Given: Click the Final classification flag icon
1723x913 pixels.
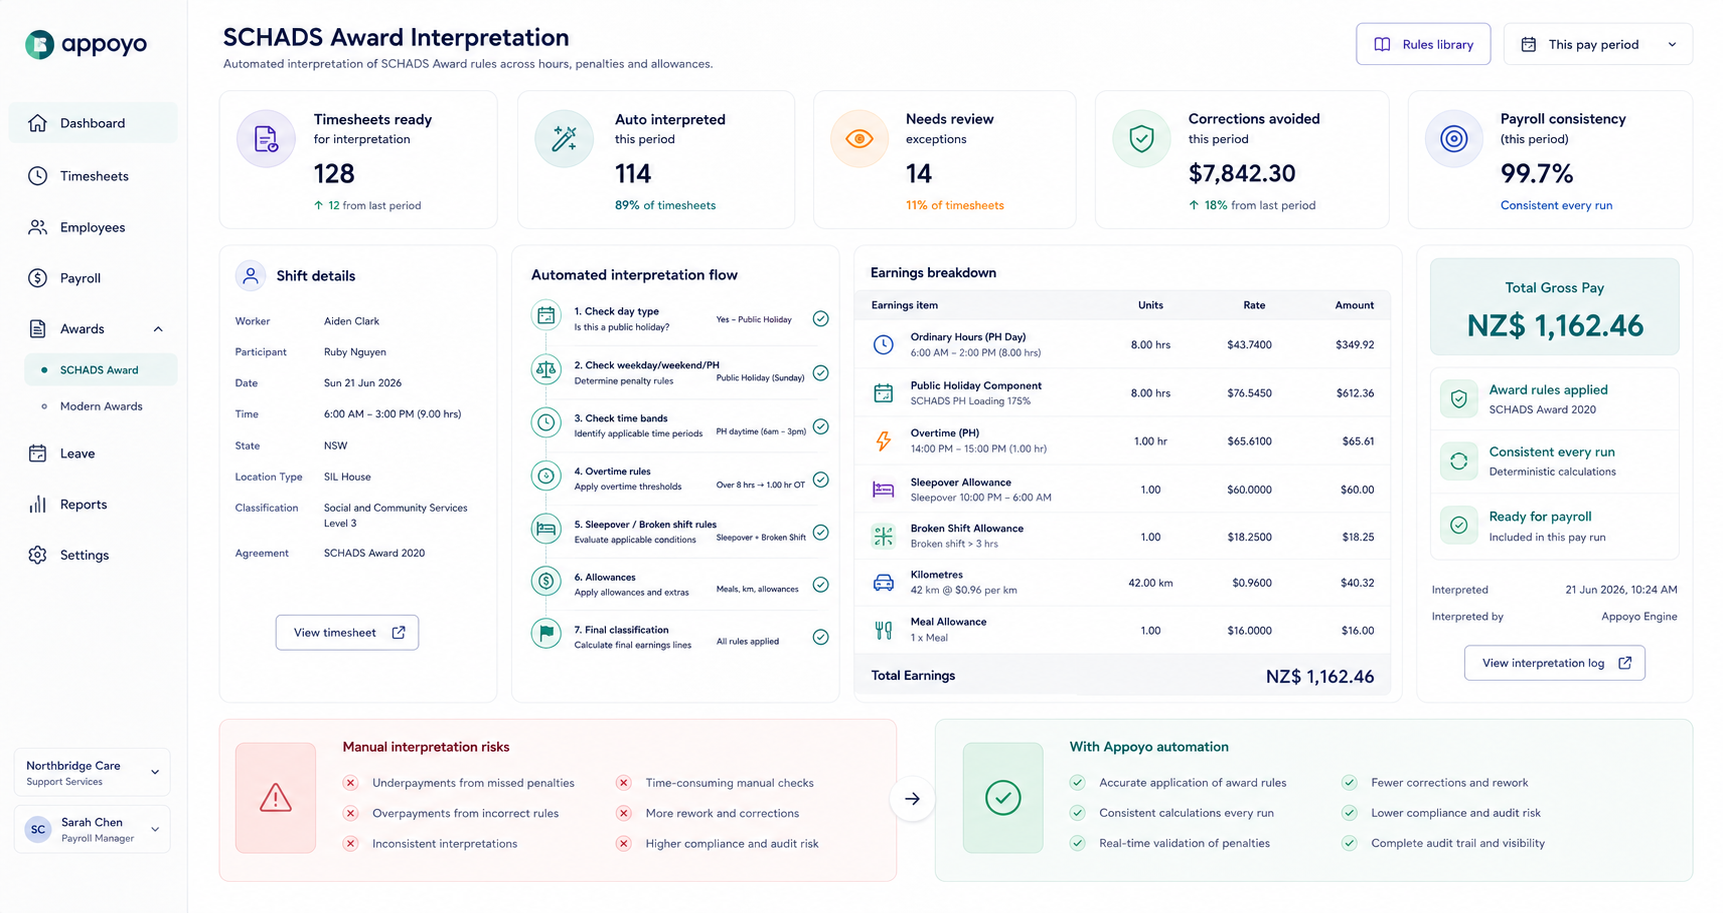Looking at the screenshot, I should point(546,633).
